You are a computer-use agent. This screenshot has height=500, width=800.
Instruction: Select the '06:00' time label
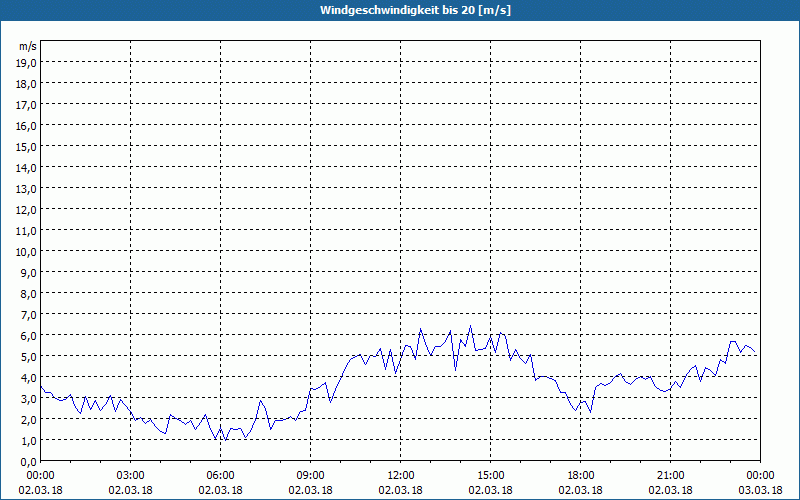[x=220, y=476]
